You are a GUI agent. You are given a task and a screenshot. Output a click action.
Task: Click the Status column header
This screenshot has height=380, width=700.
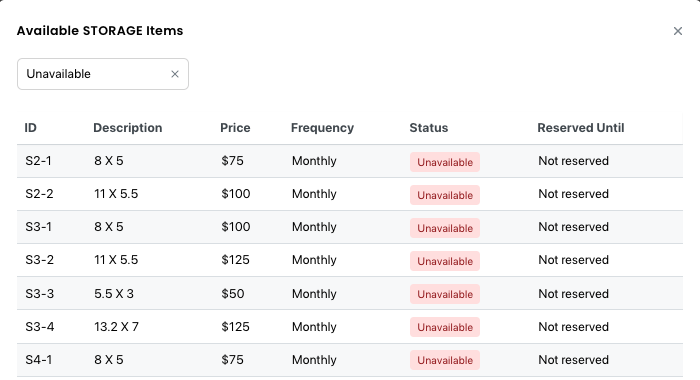(429, 128)
